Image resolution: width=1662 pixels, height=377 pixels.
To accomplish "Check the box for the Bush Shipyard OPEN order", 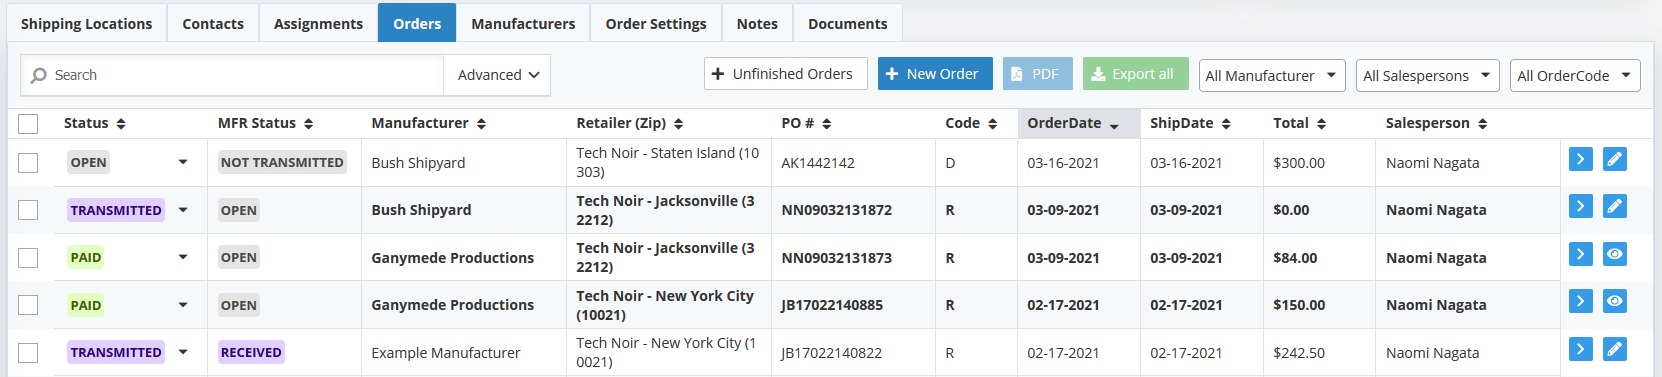I will 28,163.
